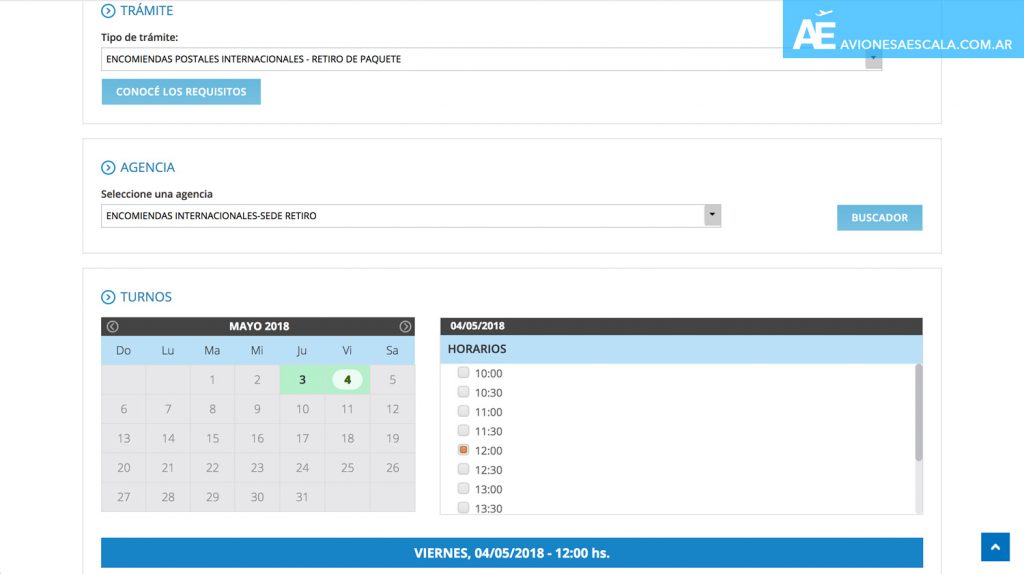The image size is (1024, 574).
Task: Go to previous month in calendar
Action: coord(113,326)
